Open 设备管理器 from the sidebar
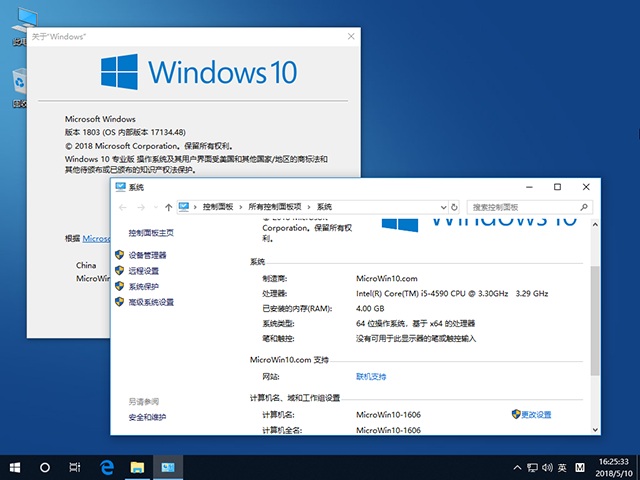The image size is (640, 480). tap(147, 256)
